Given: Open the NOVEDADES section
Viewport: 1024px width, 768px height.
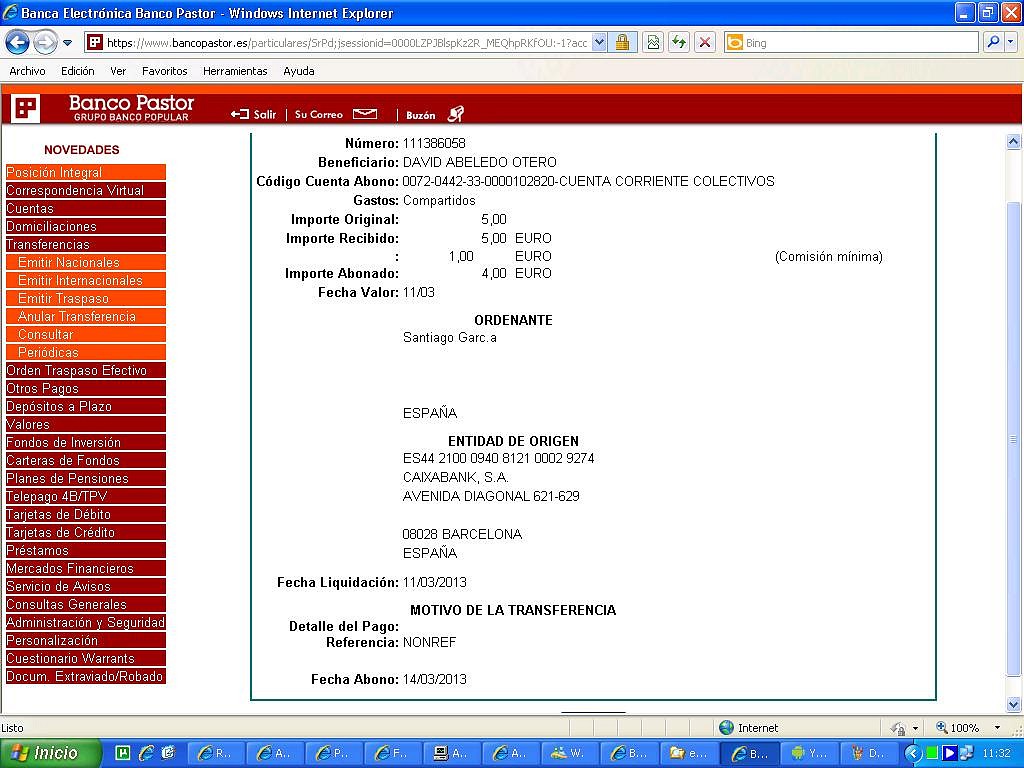Looking at the screenshot, I should coord(82,150).
